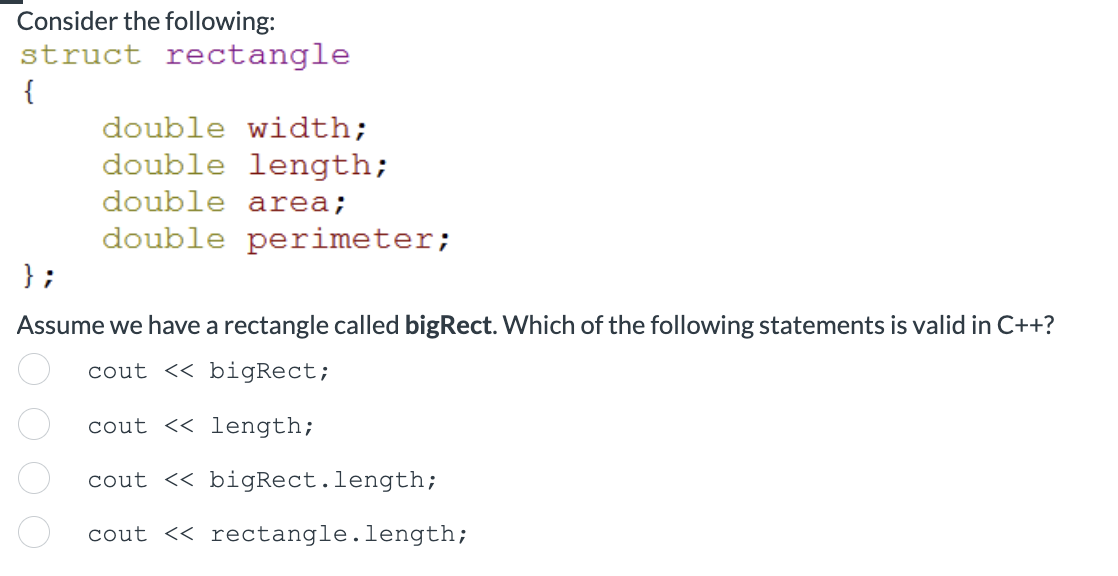Screen dimensions: 1118x576
Task: Click the word rectangle in the struct definition
Action: (x=258, y=54)
